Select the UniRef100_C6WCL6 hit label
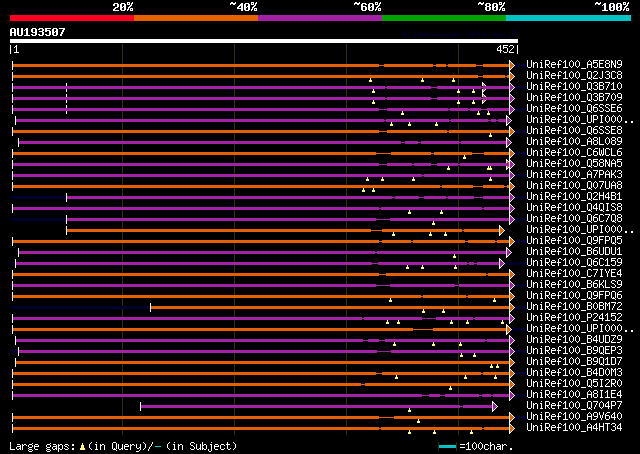 pos(574,152)
